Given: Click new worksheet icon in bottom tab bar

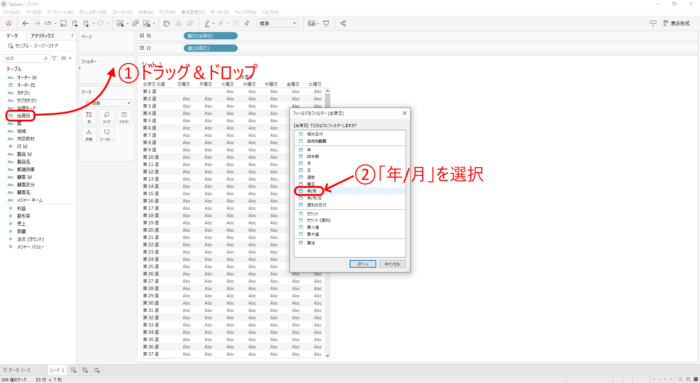Looking at the screenshot, I should pyautogui.click(x=74, y=370).
